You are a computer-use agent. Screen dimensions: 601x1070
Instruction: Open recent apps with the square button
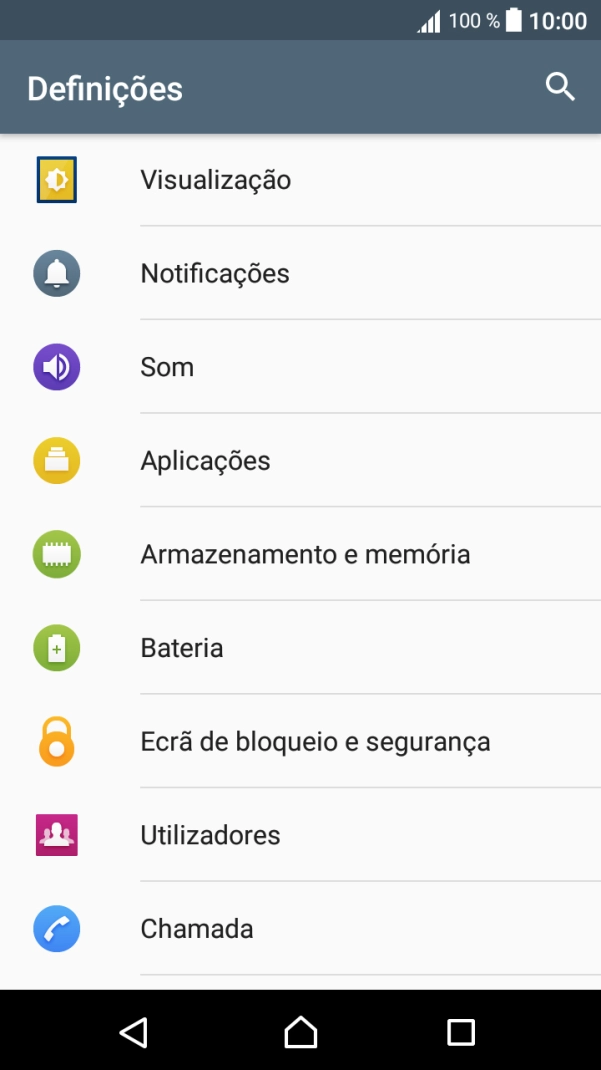[x=460, y=1032]
